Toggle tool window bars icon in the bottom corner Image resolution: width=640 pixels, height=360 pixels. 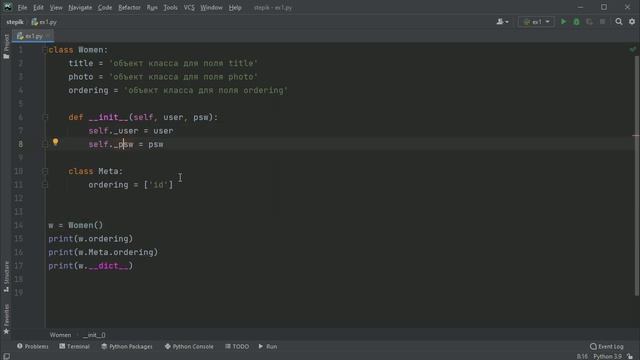pos(6,356)
